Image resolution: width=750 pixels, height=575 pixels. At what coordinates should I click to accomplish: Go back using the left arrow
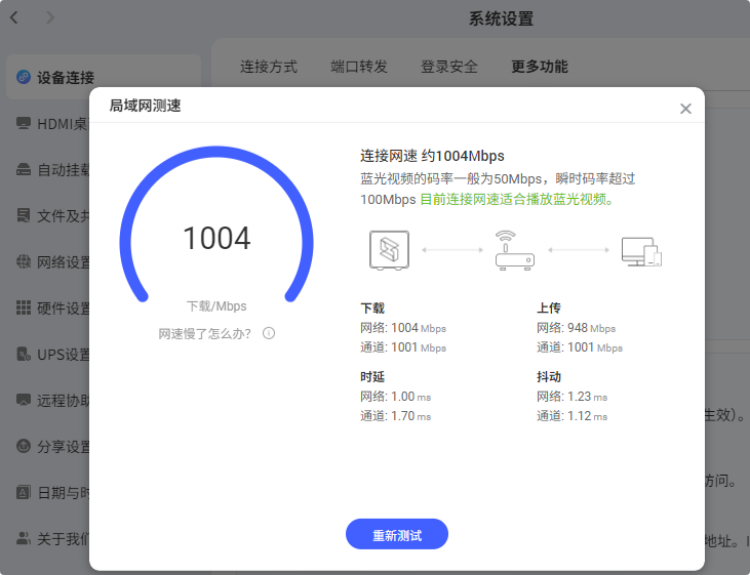(15, 17)
